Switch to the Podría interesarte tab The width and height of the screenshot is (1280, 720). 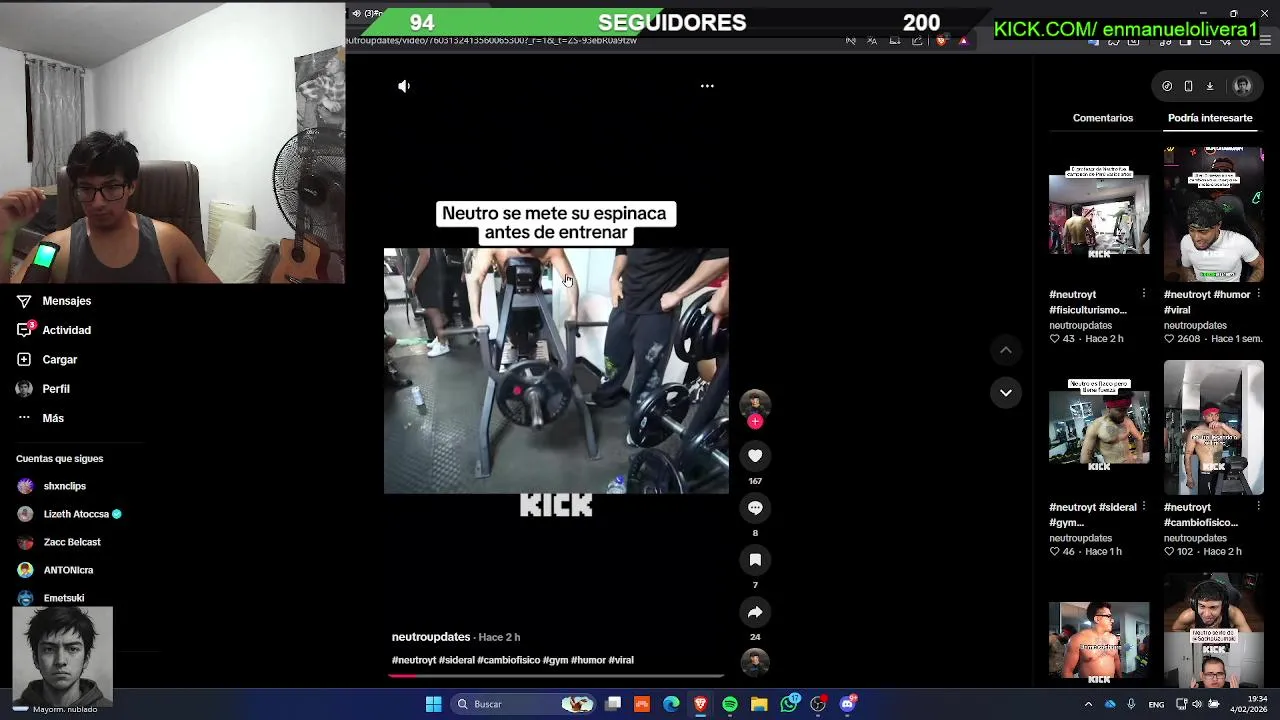1210,118
